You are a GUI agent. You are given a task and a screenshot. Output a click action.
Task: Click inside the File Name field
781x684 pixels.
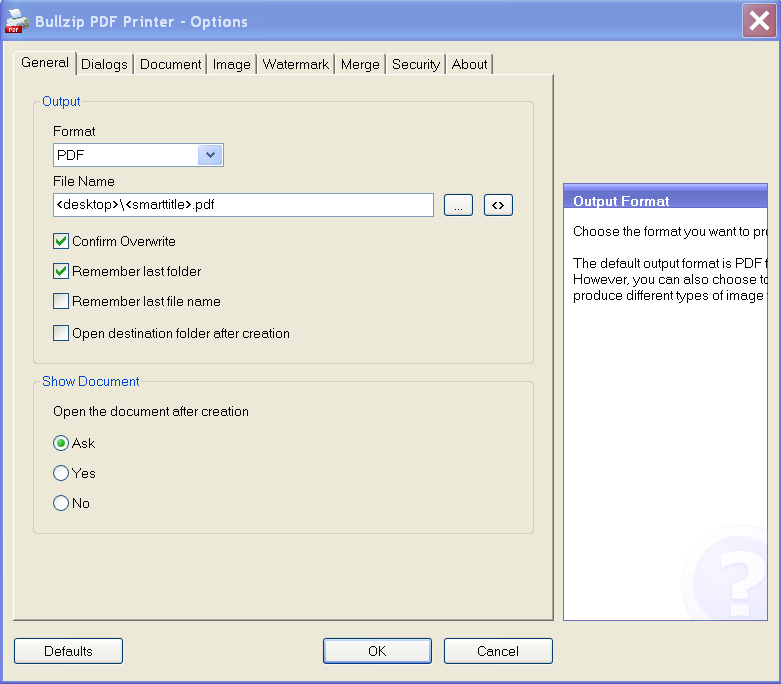point(243,205)
